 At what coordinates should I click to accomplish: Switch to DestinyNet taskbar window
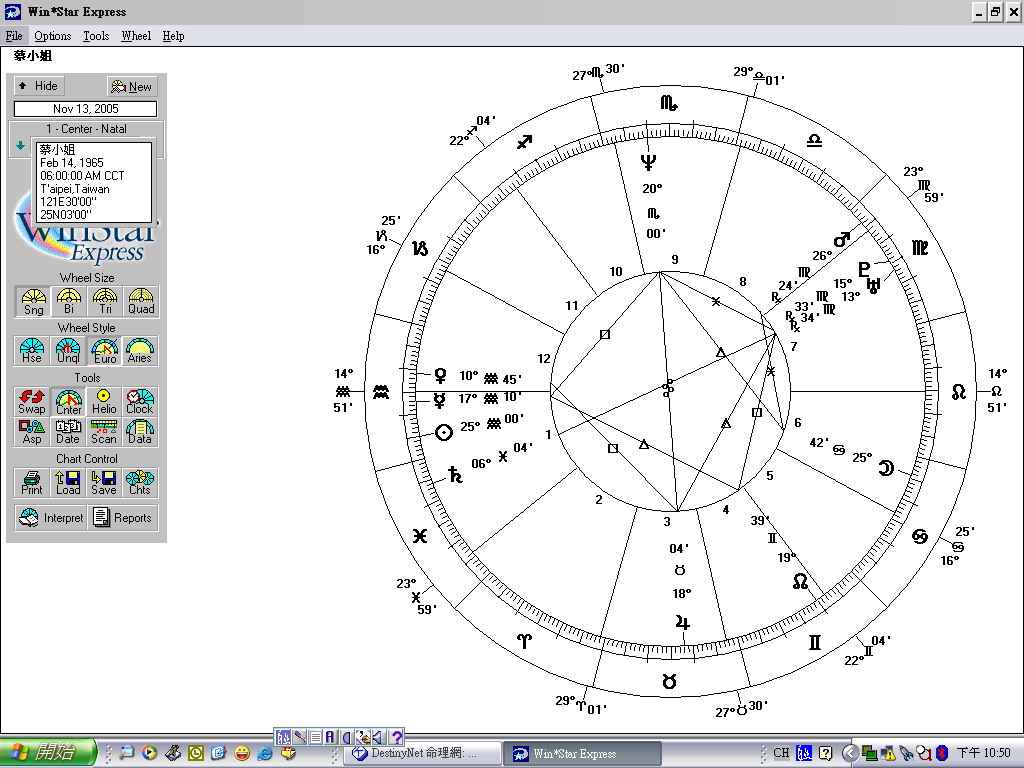pyautogui.click(x=420, y=753)
